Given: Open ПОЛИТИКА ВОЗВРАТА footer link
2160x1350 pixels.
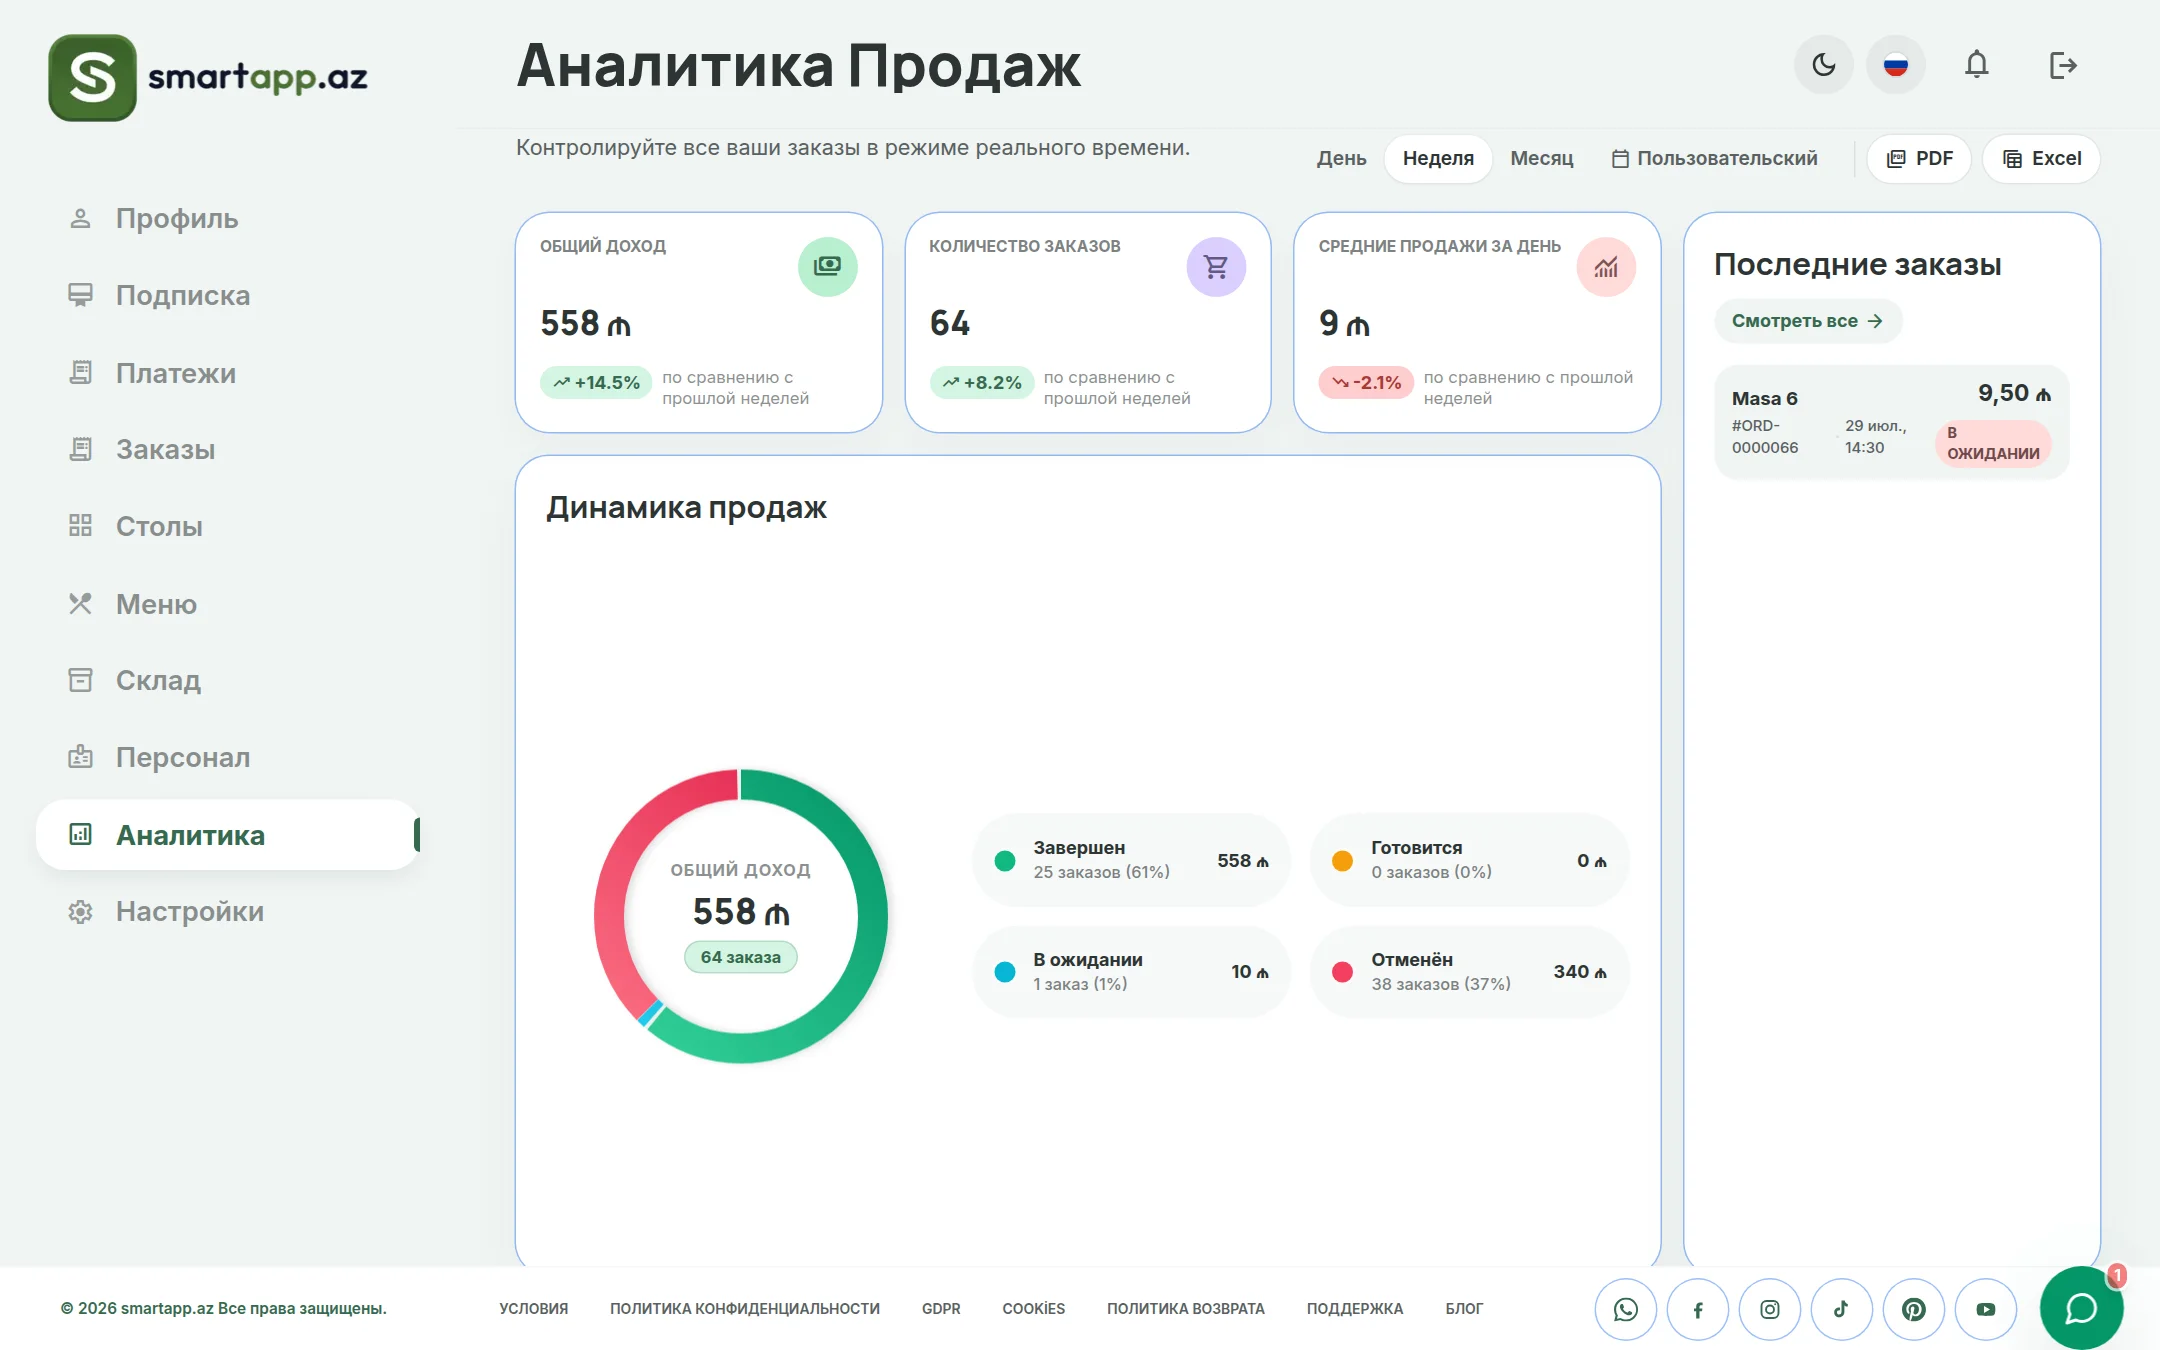Looking at the screenshot, I should 1186,1308.
